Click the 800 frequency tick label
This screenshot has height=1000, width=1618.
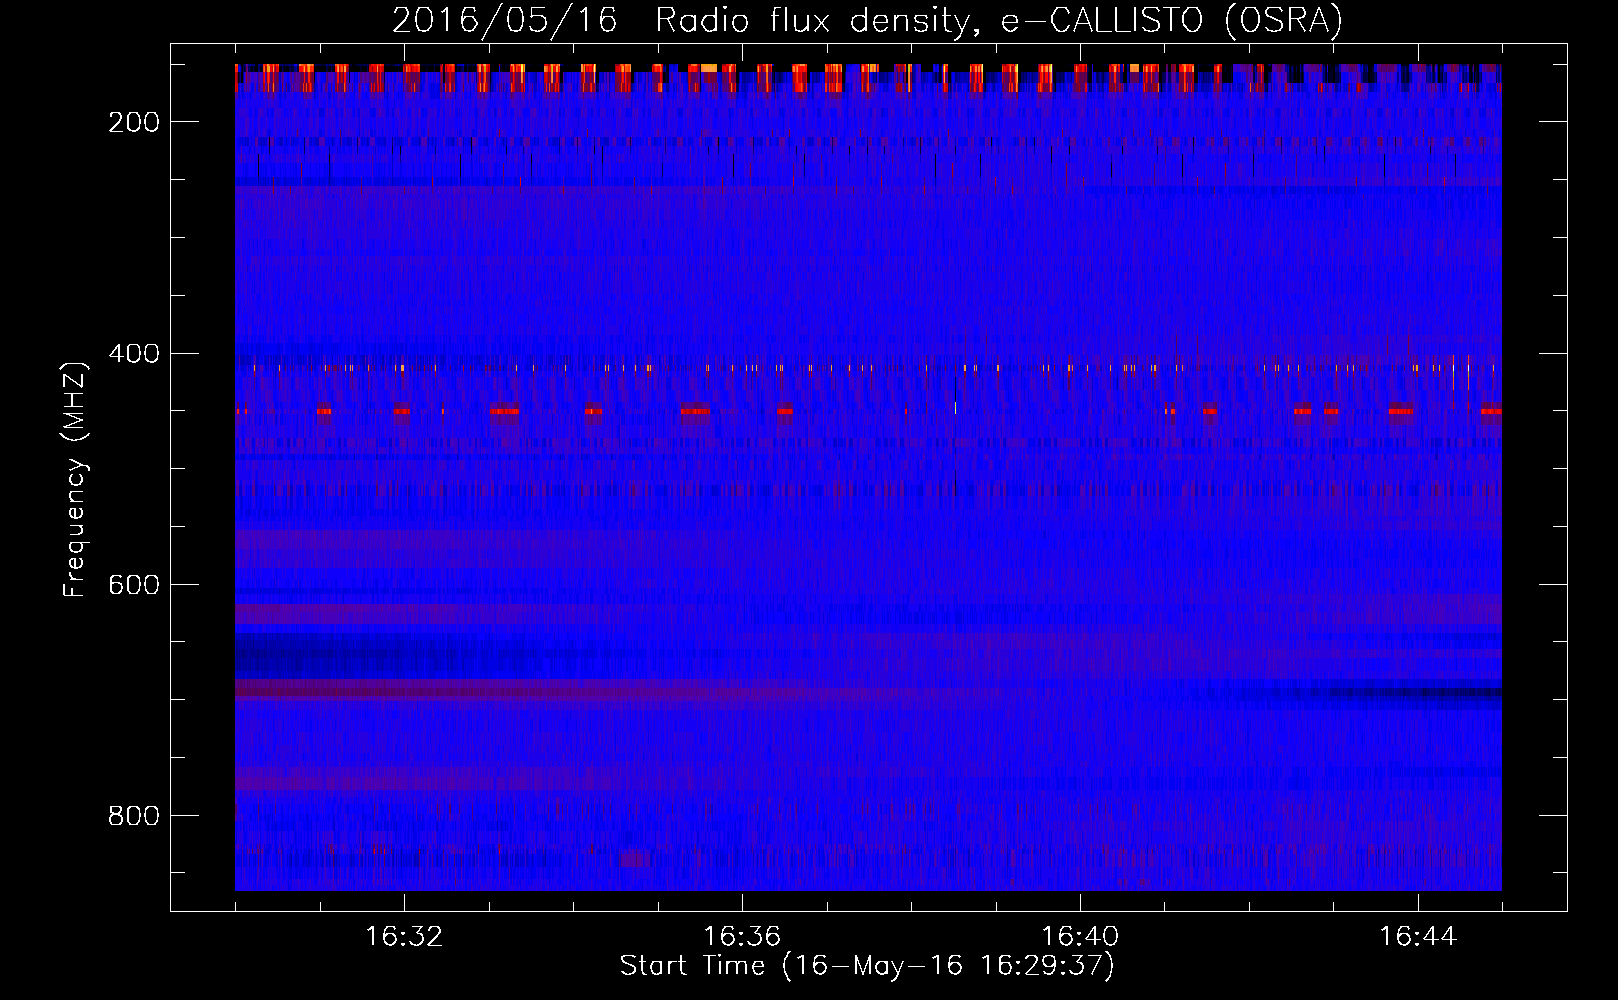(x=134, y=816)
